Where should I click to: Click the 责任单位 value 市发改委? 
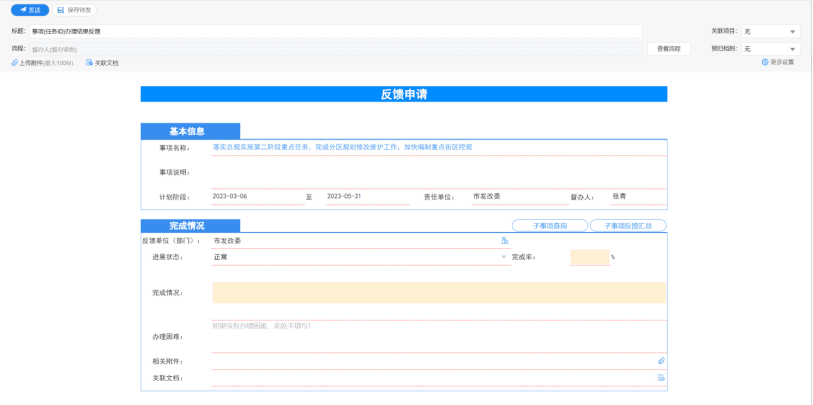click(x=486, y=197)
